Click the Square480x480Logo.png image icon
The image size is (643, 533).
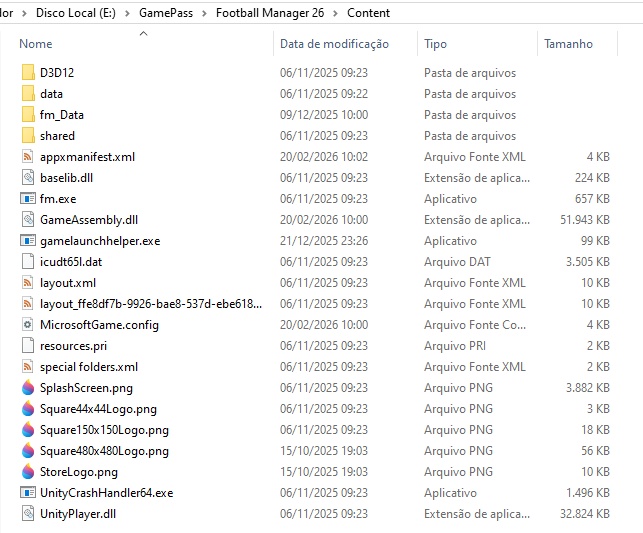coord(28,451)
